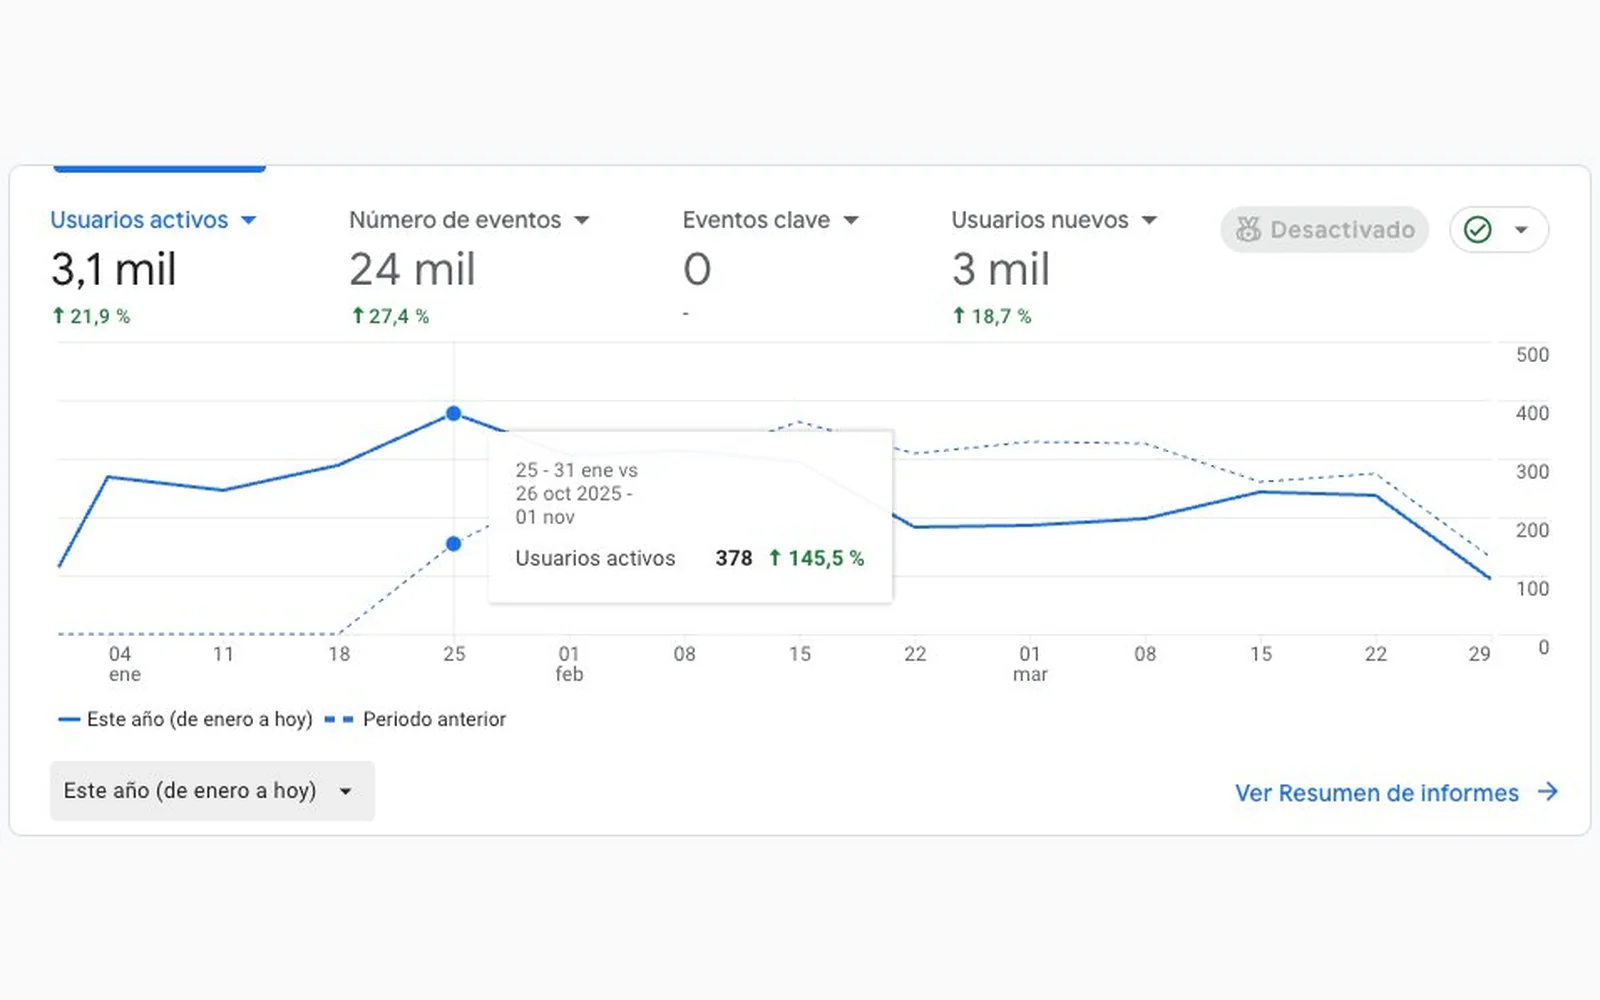Click the 3 mil new users value
The image size is (1600, 1000).
(1001, 269)
